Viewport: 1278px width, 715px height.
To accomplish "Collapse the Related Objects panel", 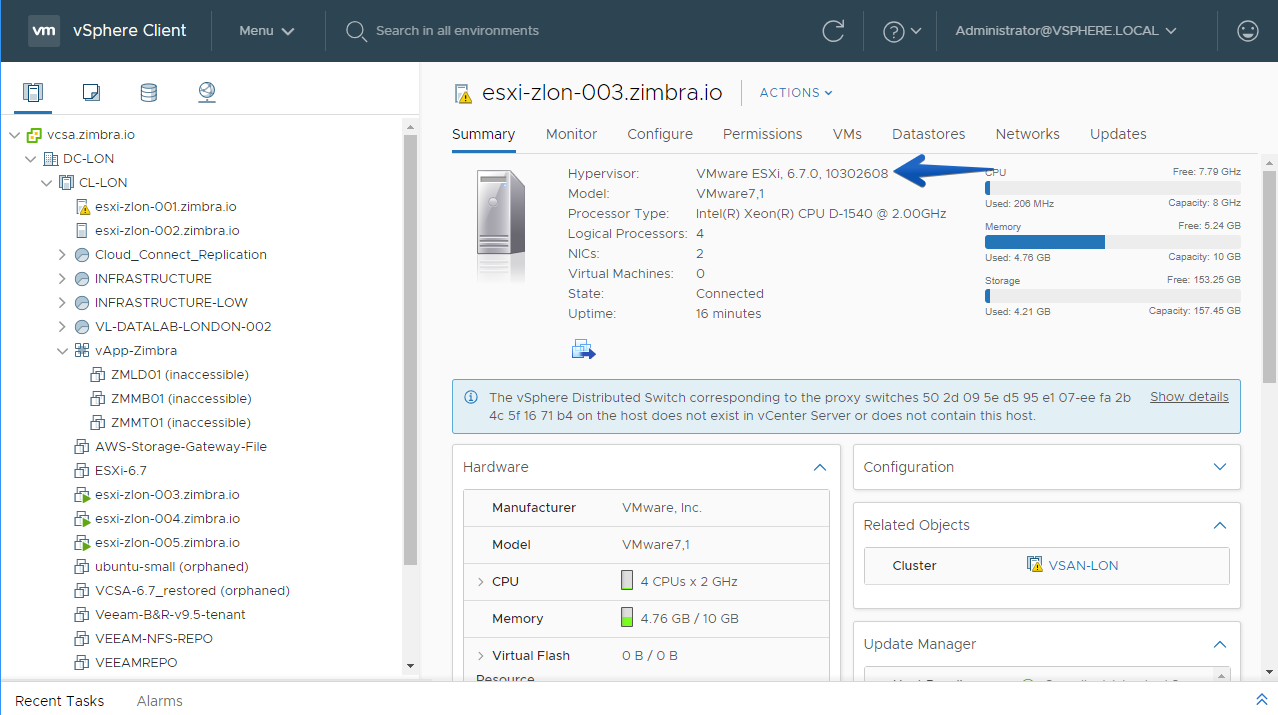I will click(1219, 525).
